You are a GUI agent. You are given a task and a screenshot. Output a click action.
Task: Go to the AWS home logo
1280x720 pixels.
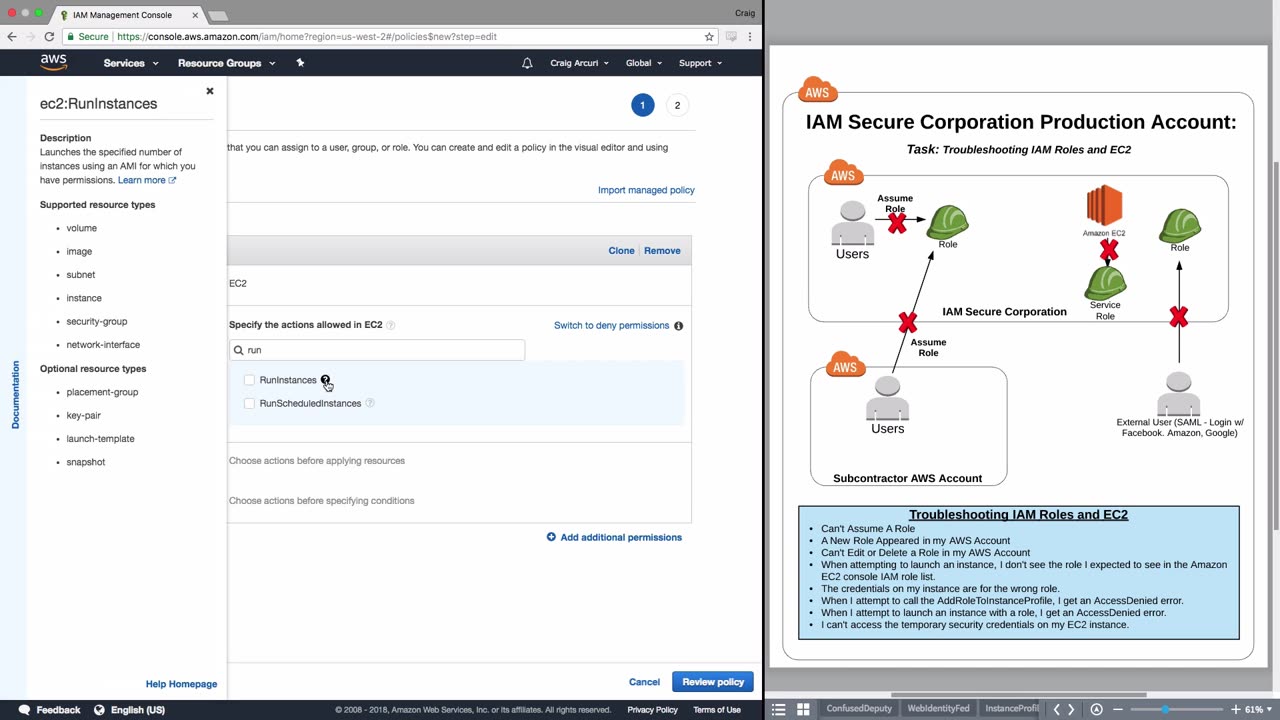[x=54, y=62]
